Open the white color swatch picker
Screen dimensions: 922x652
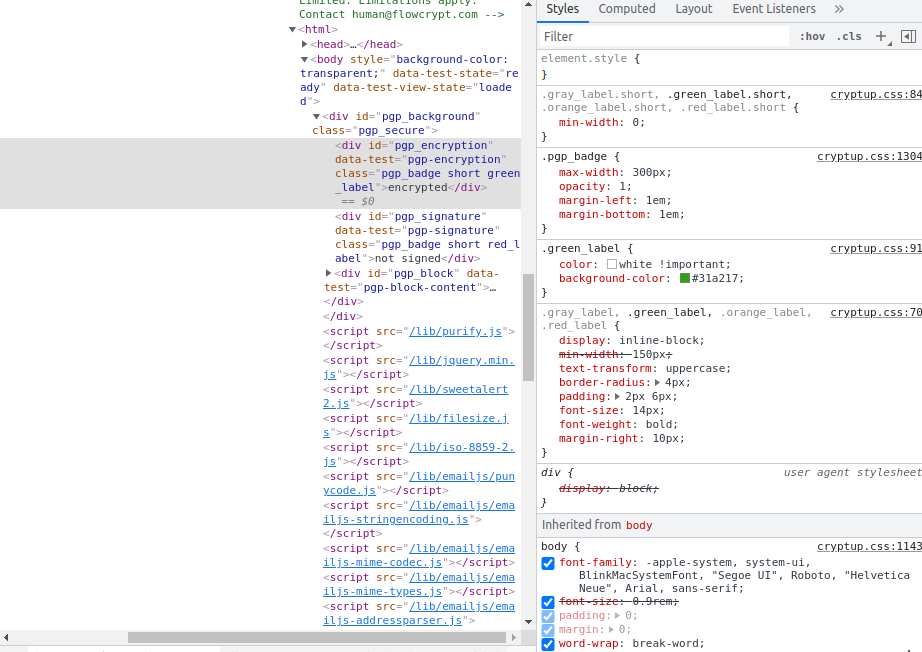(612, 265)
